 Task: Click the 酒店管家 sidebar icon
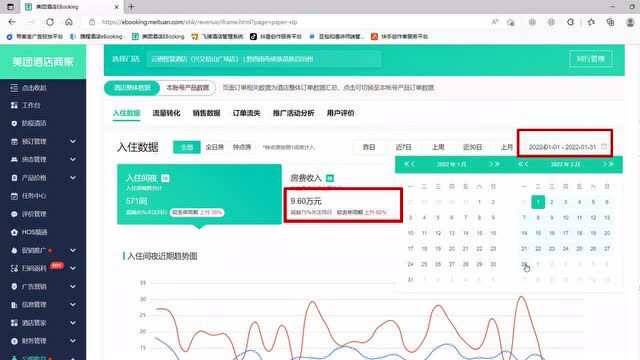tap(14, 323)
